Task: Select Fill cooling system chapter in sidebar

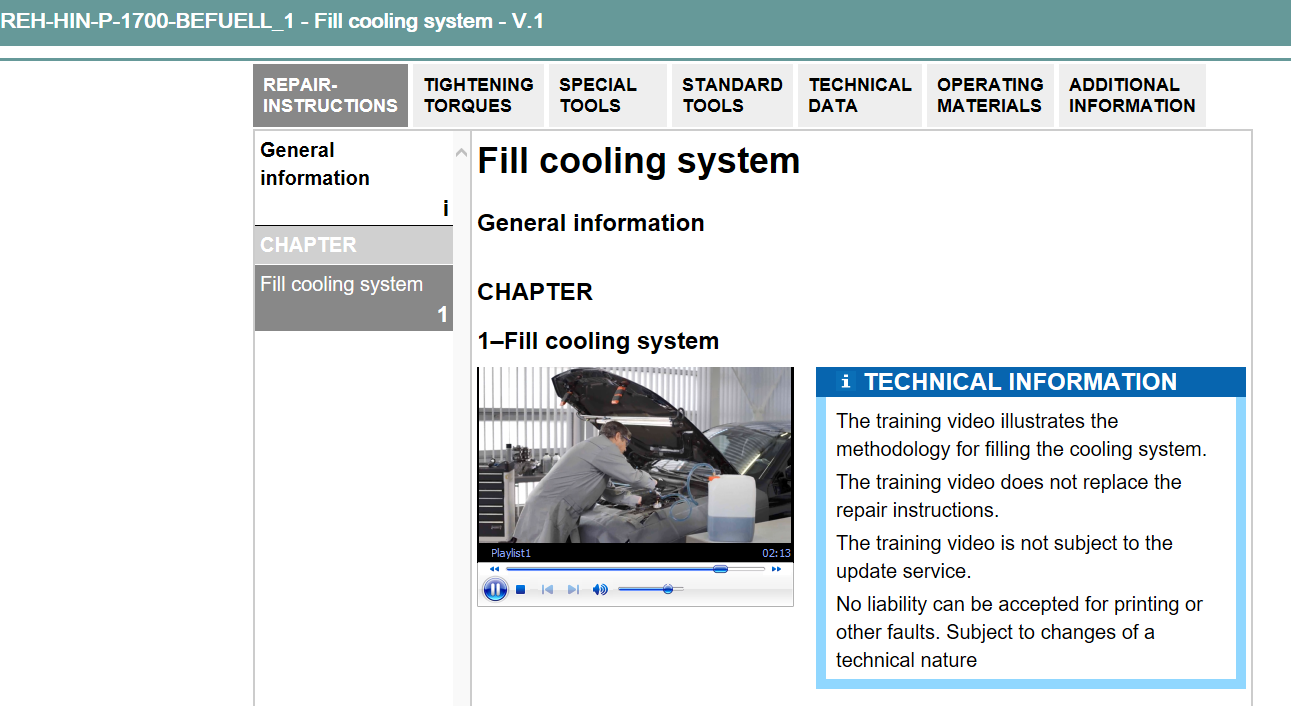Action: point(352,297)
